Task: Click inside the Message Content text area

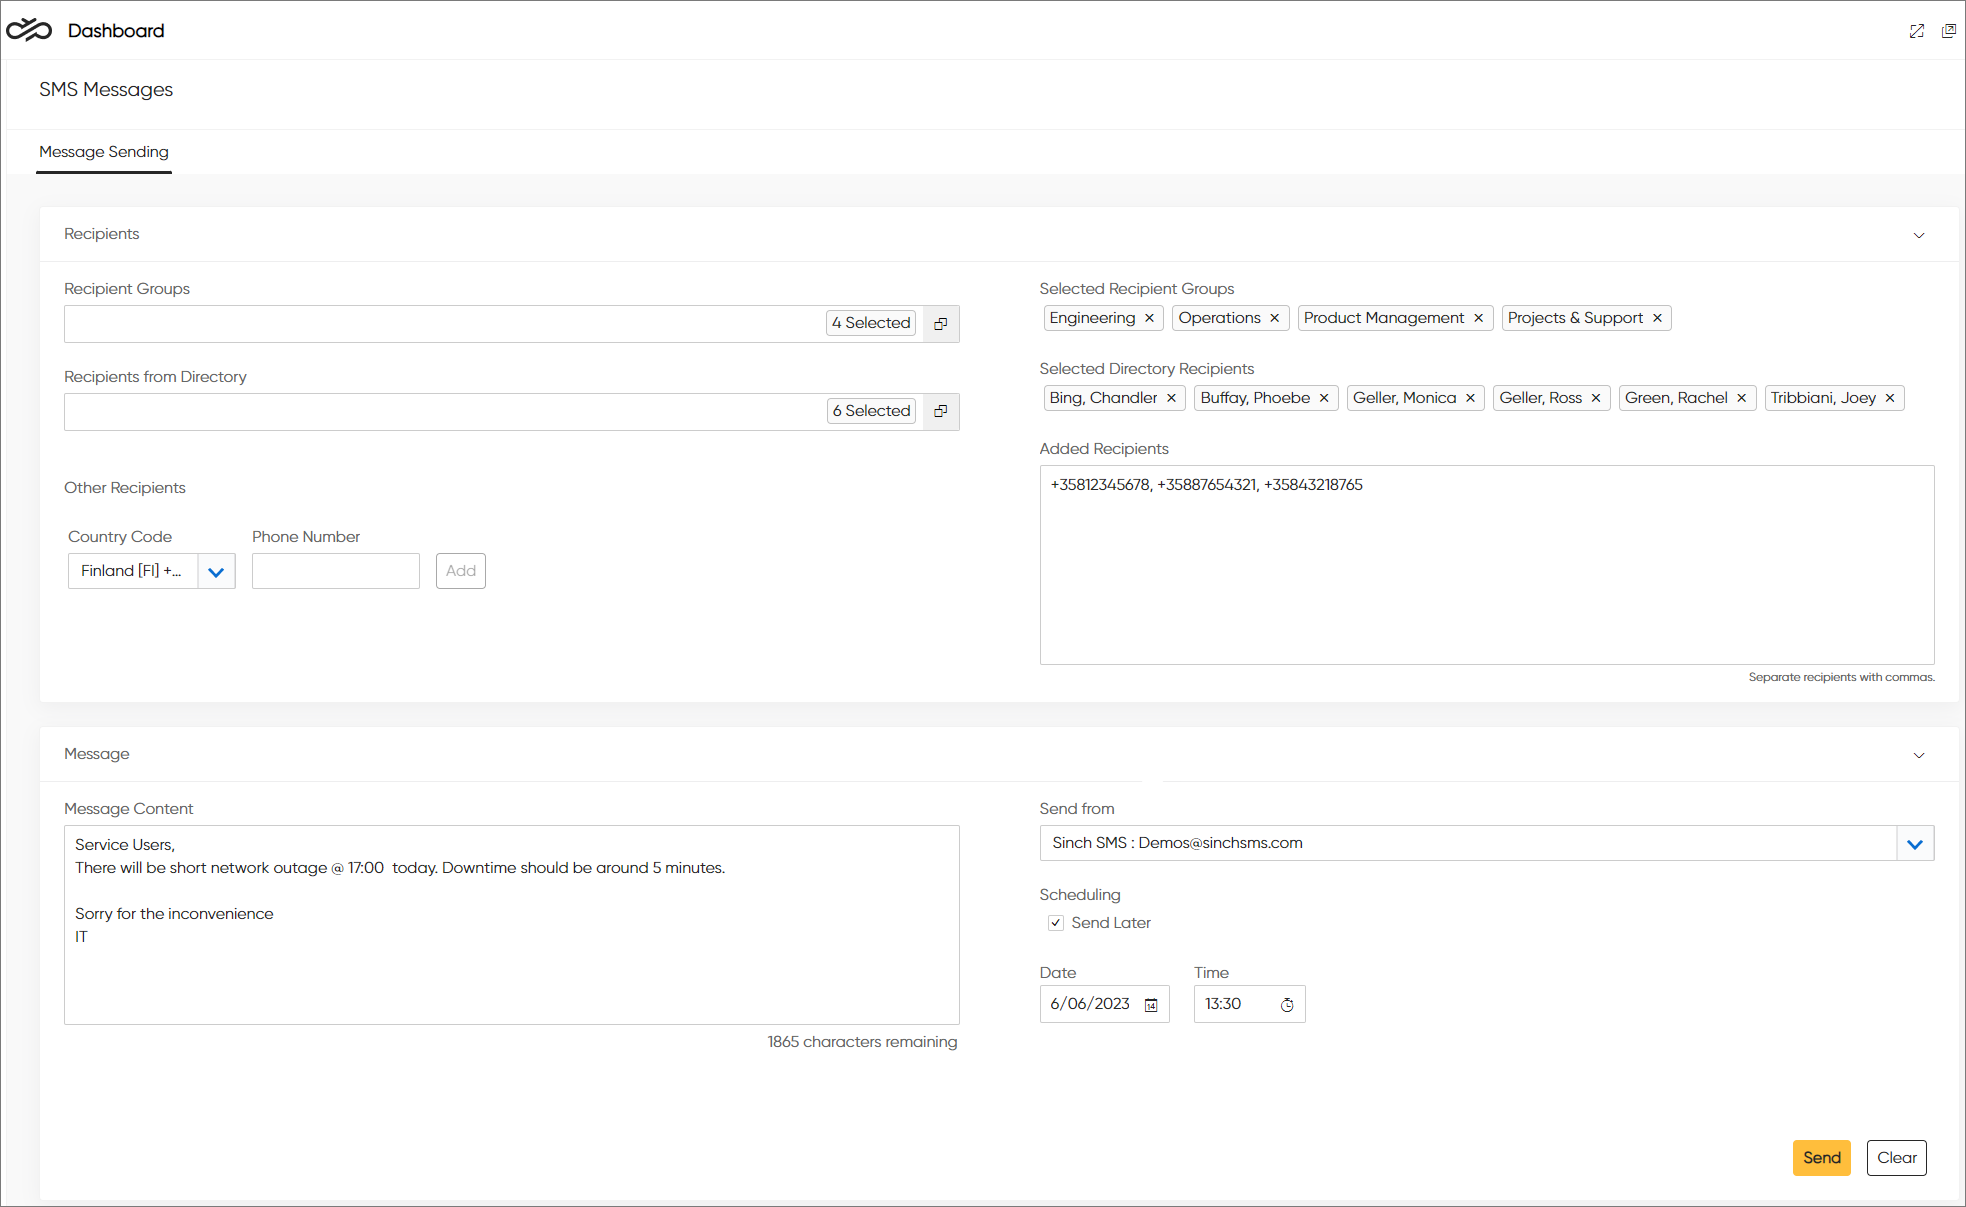Action: (512, 925)
